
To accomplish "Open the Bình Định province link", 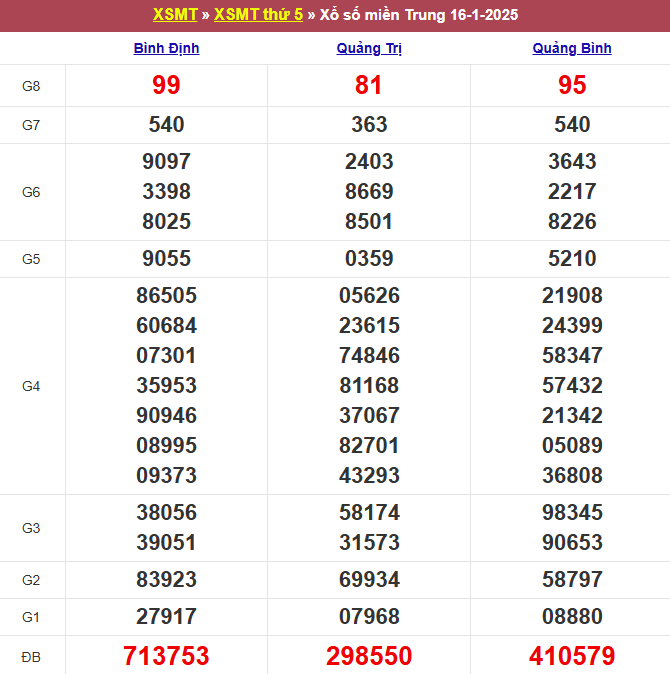I will 166,48.
